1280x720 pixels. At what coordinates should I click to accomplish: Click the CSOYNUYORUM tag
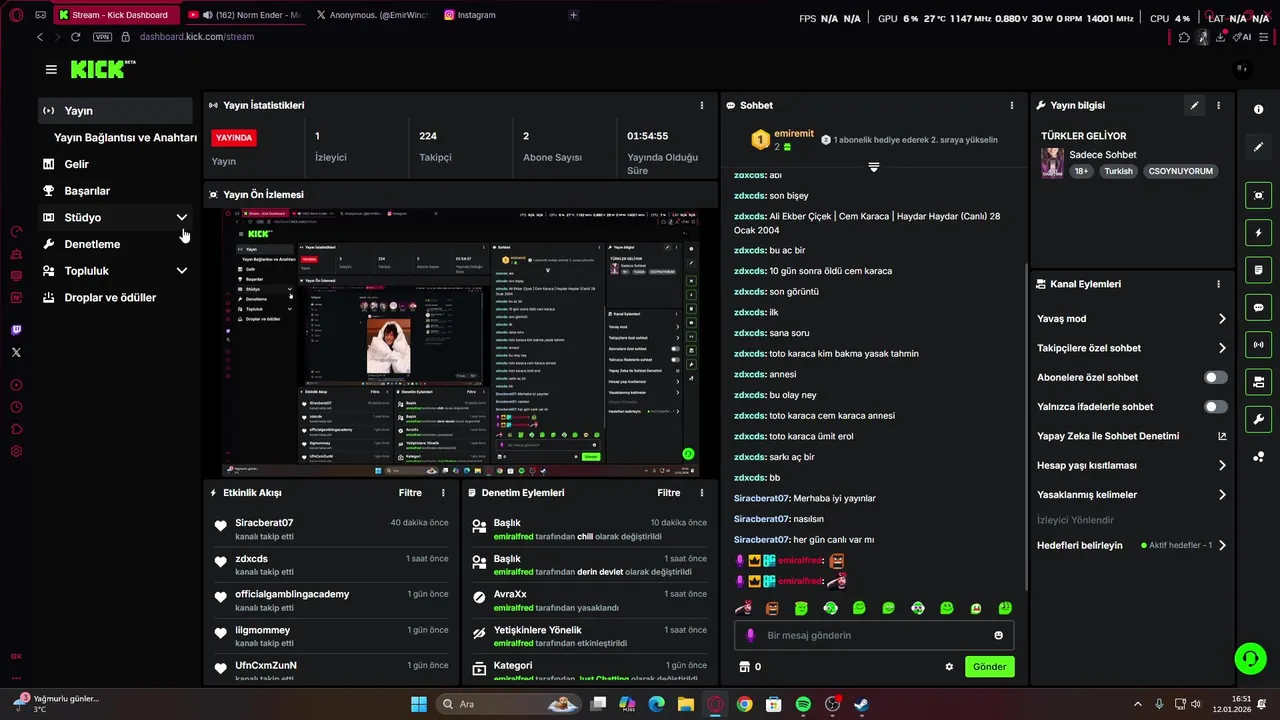(1180, 171)
